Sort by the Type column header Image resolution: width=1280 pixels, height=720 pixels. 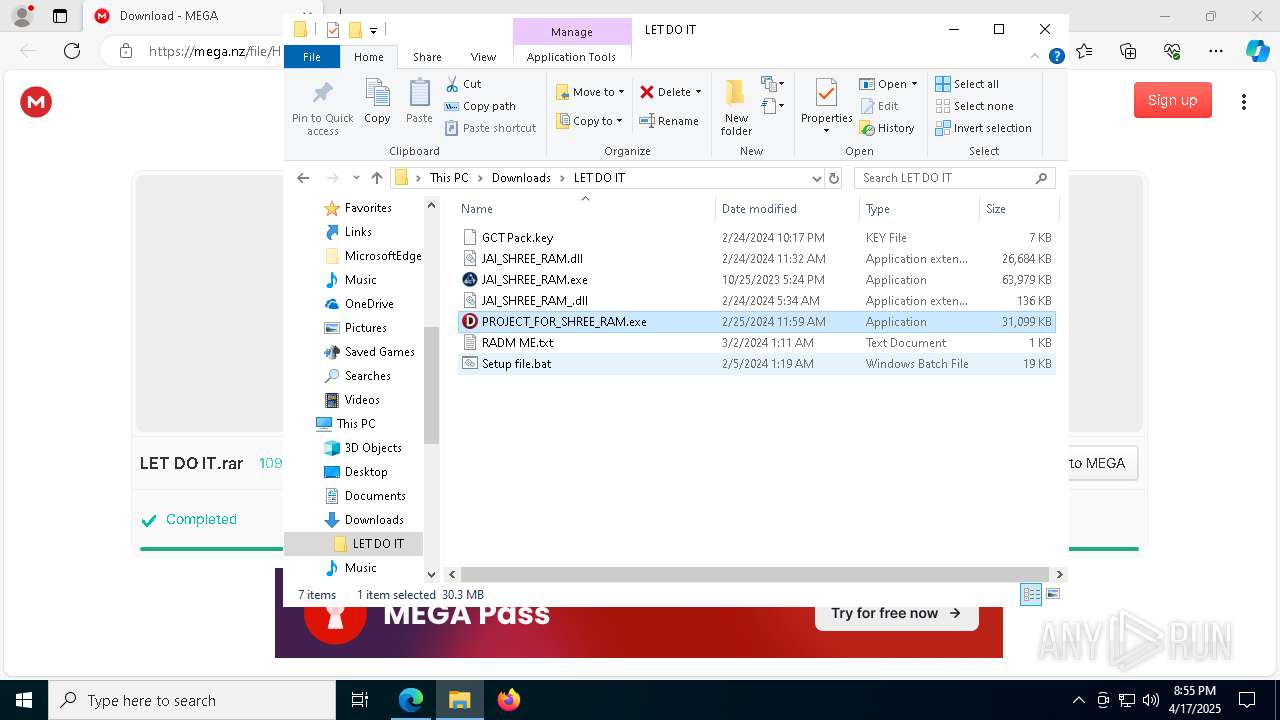pyautogui.click(x=919, y=209)
